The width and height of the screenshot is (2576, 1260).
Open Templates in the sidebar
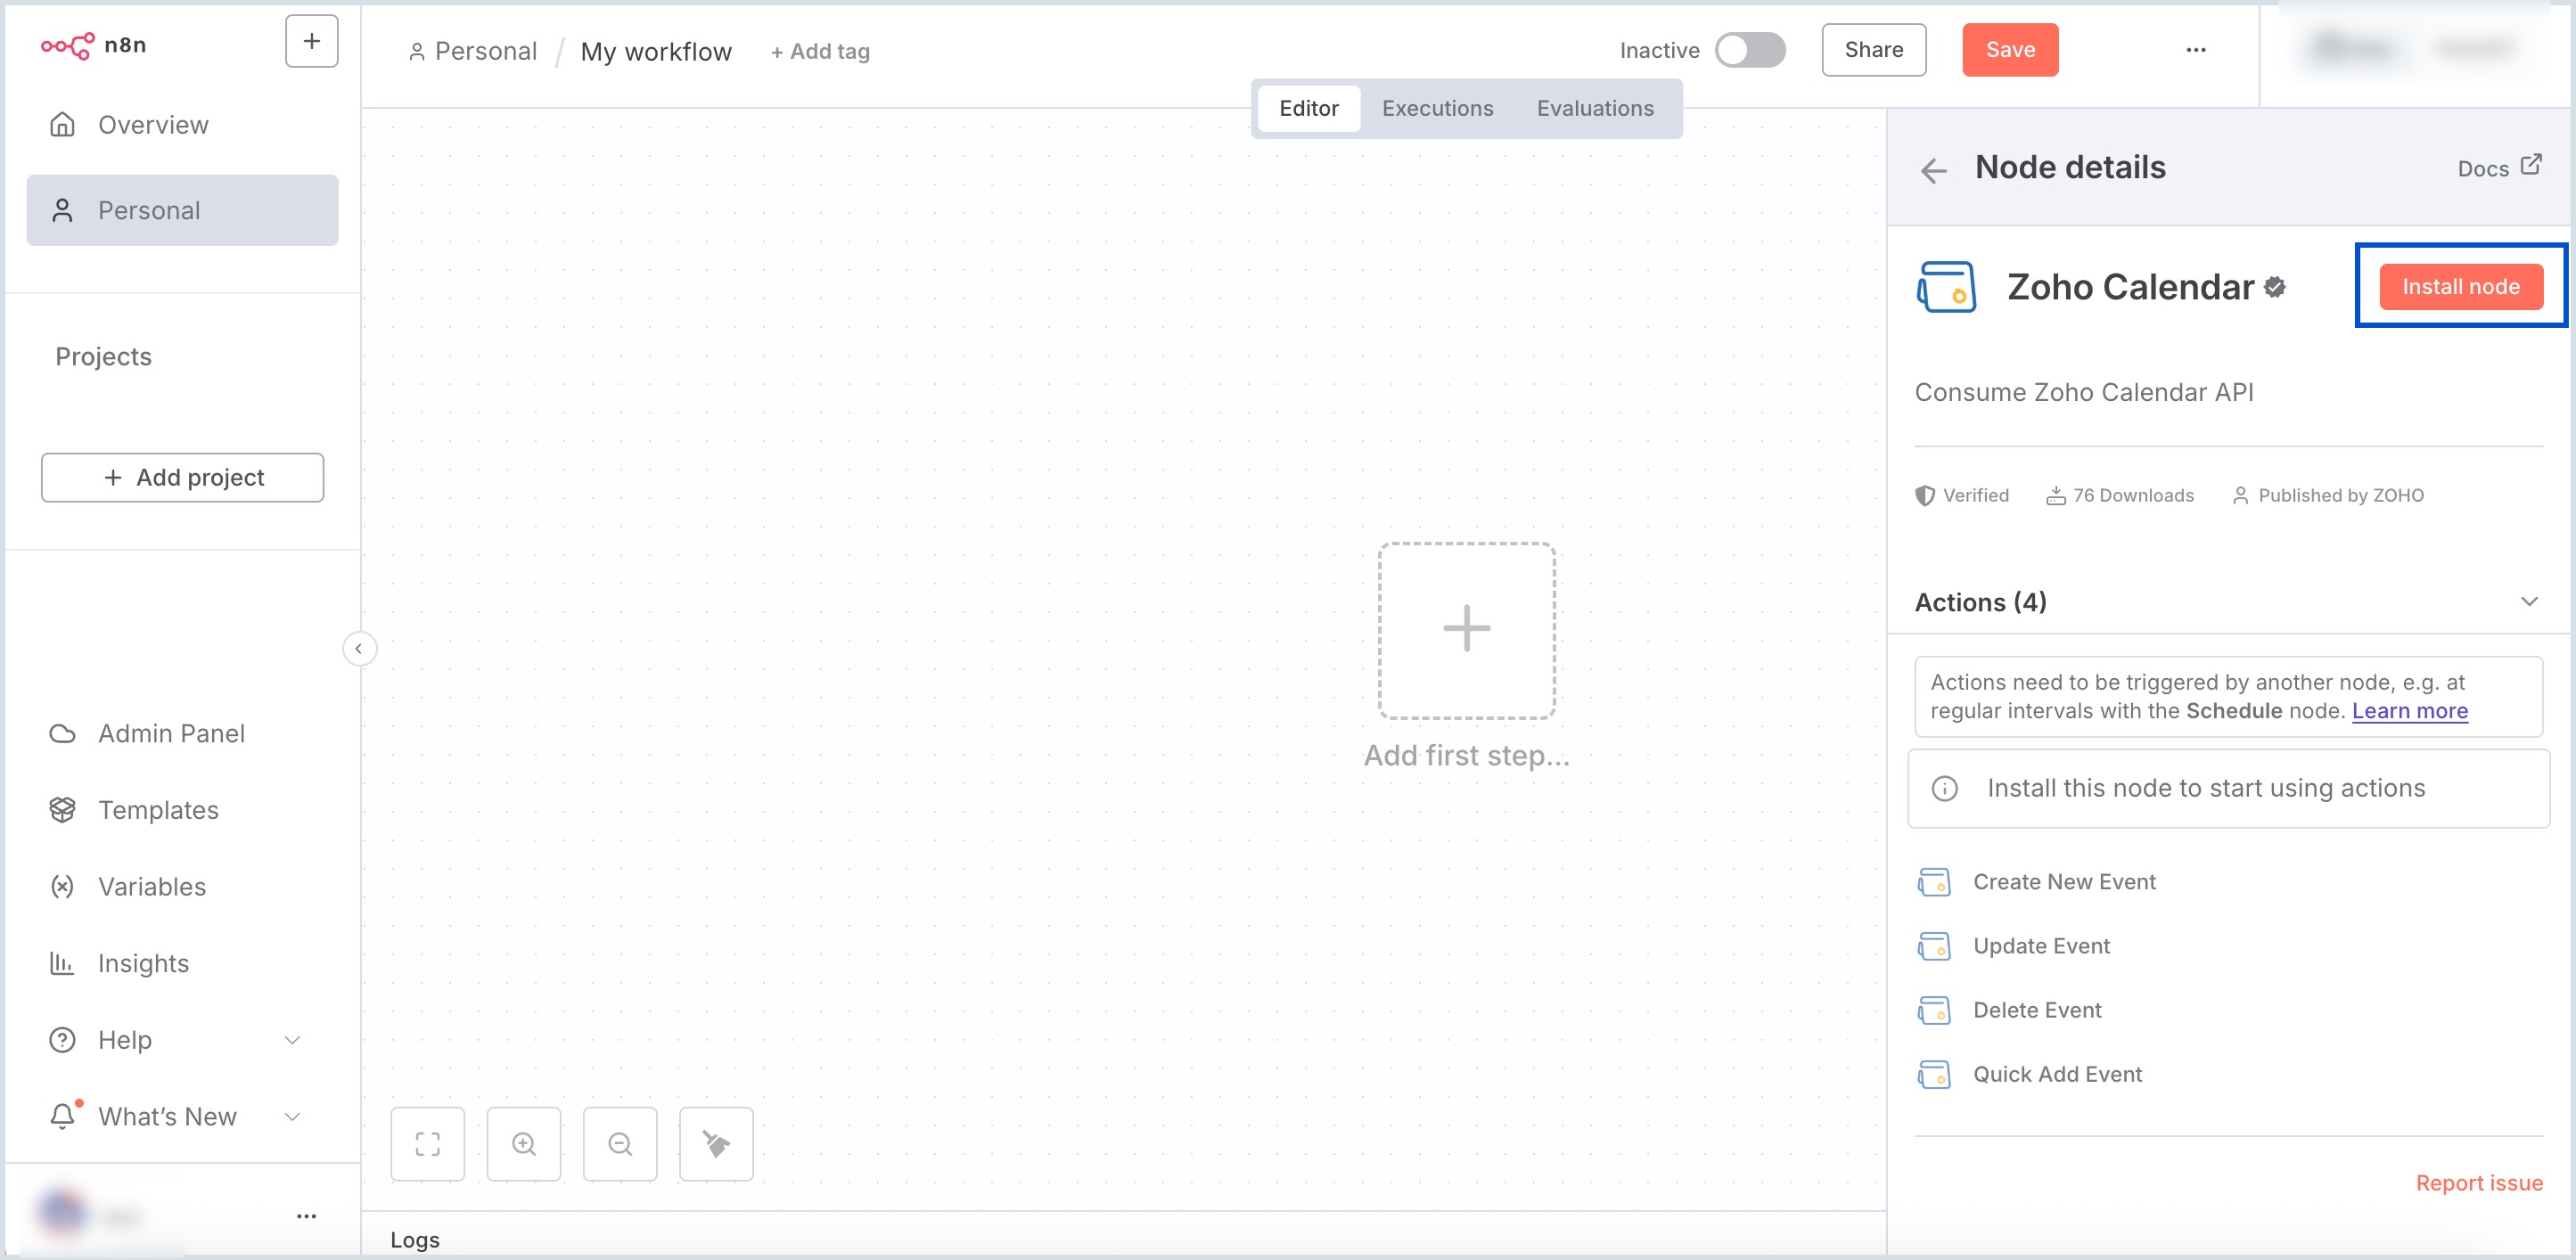[x=158, y=810]
